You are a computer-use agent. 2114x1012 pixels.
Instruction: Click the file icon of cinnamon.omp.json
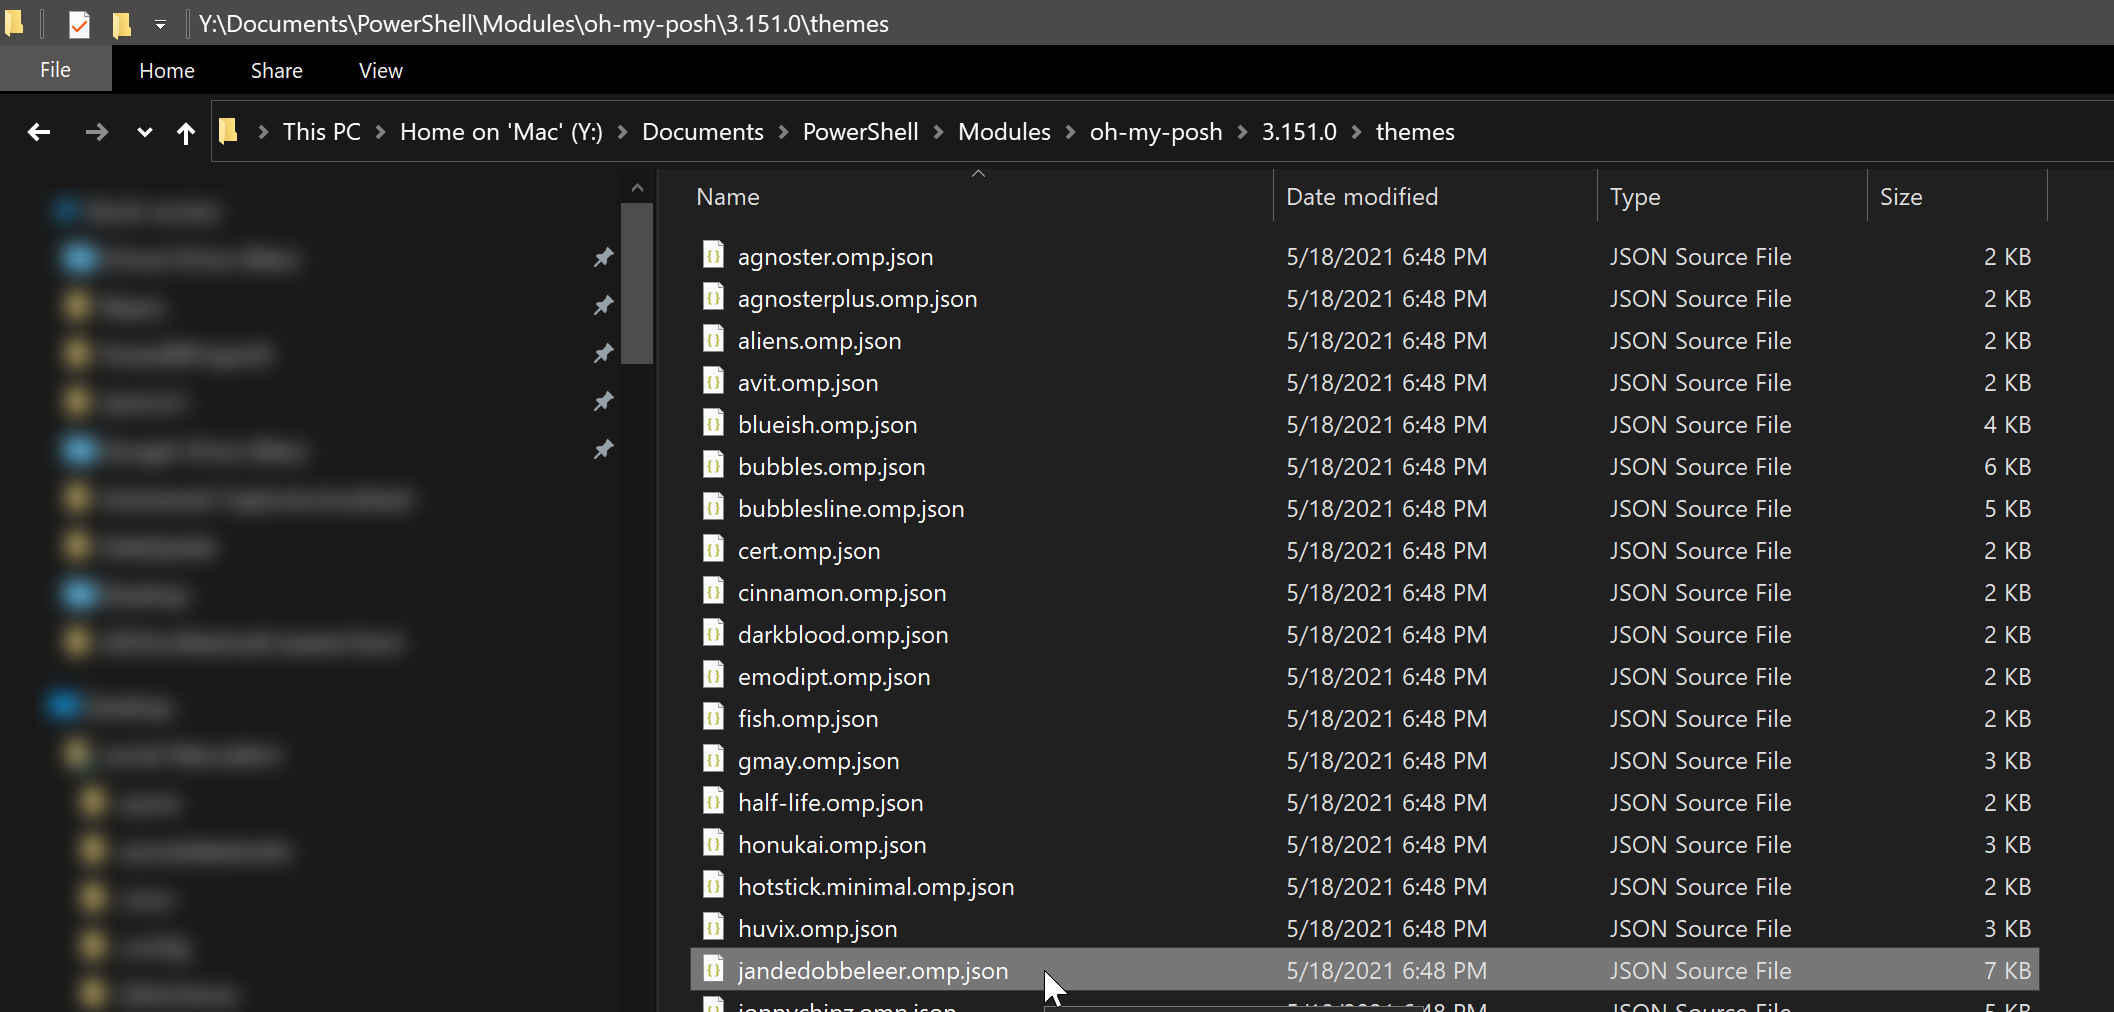point(713,592)
